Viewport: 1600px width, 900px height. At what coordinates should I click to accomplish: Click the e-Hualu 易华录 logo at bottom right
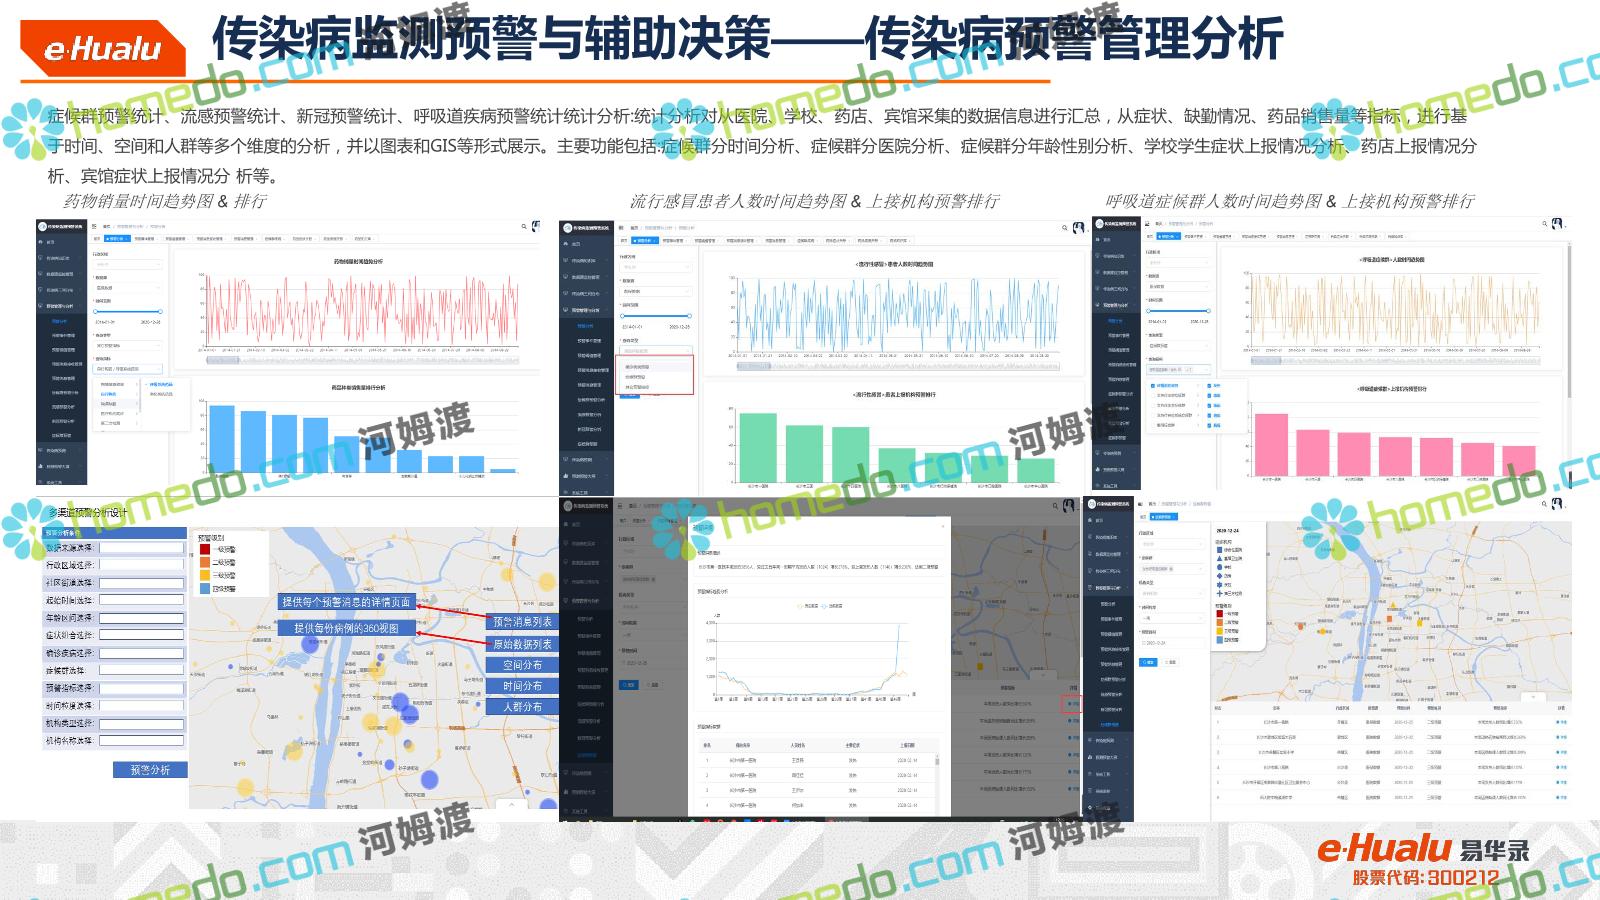pos(1422,850)
